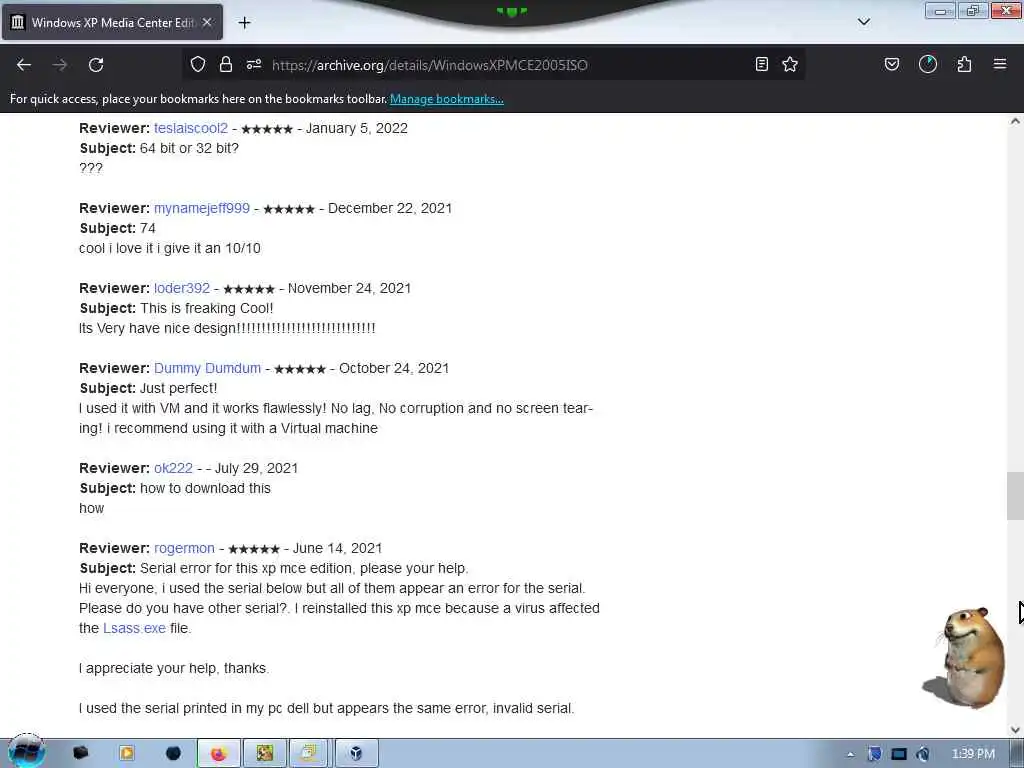Save page to Pocket
Image resolution: width=1024 pixels, height=768 pixels.
[x=892, y=64]
